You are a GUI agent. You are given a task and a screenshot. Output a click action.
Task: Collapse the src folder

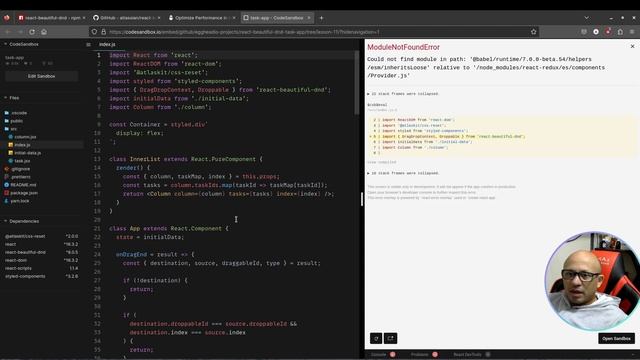pyautogui.click(x=13, y=129)
